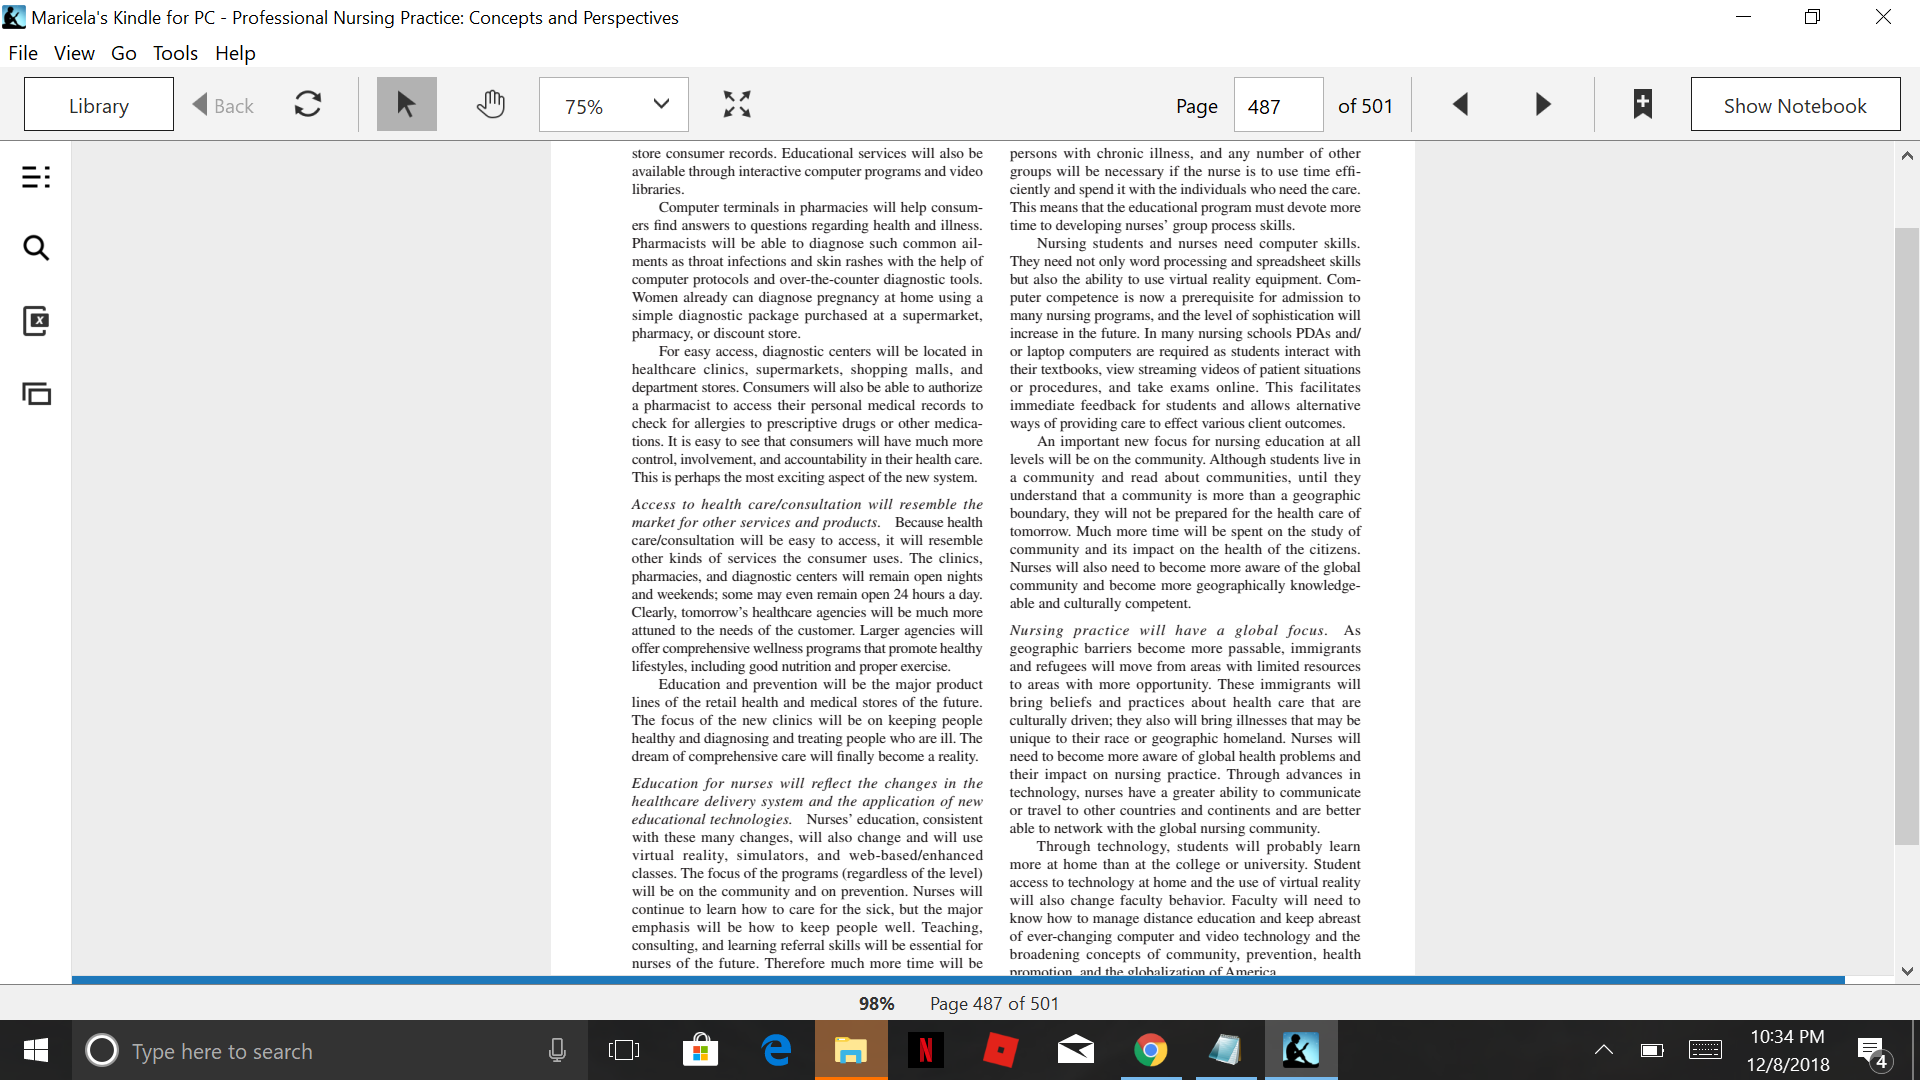Select the arrow pointer tool
Viewport: 1920px width, 1080px height.
406,104
